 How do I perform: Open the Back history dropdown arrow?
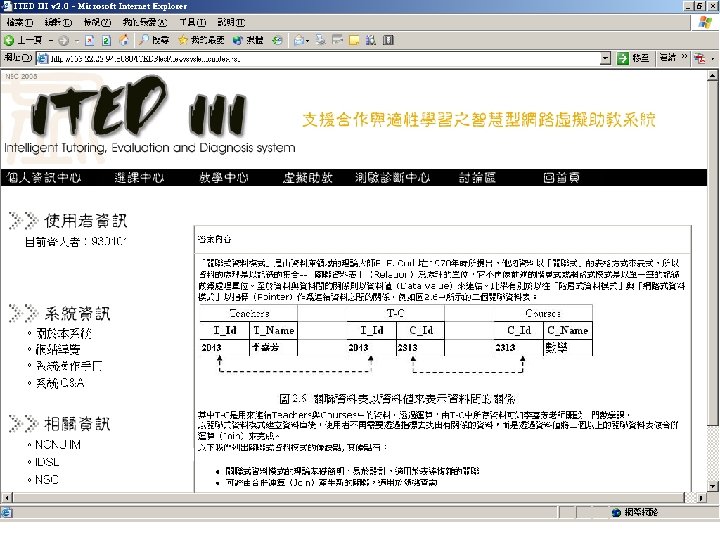(51, 40)
